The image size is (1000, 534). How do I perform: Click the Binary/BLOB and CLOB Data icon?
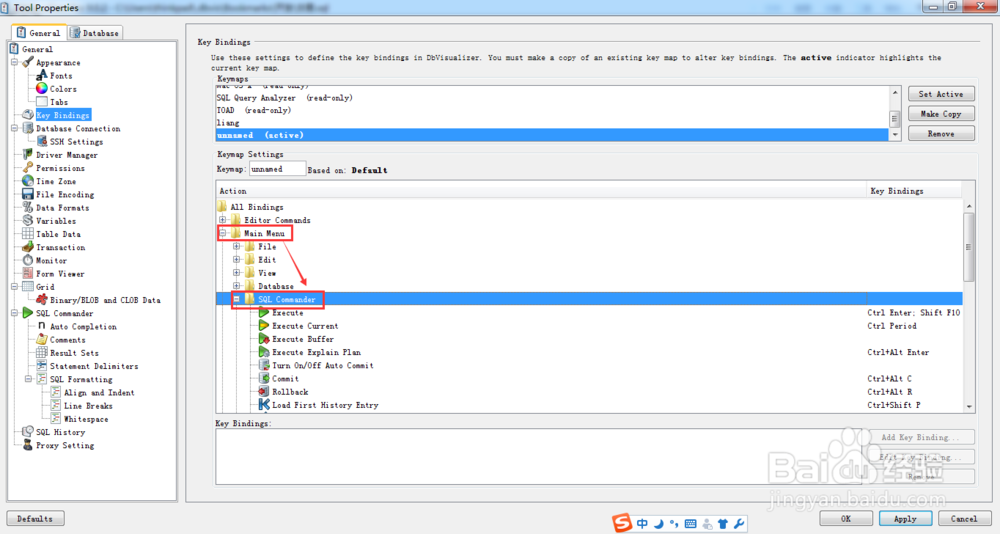[x=41, y=300]
